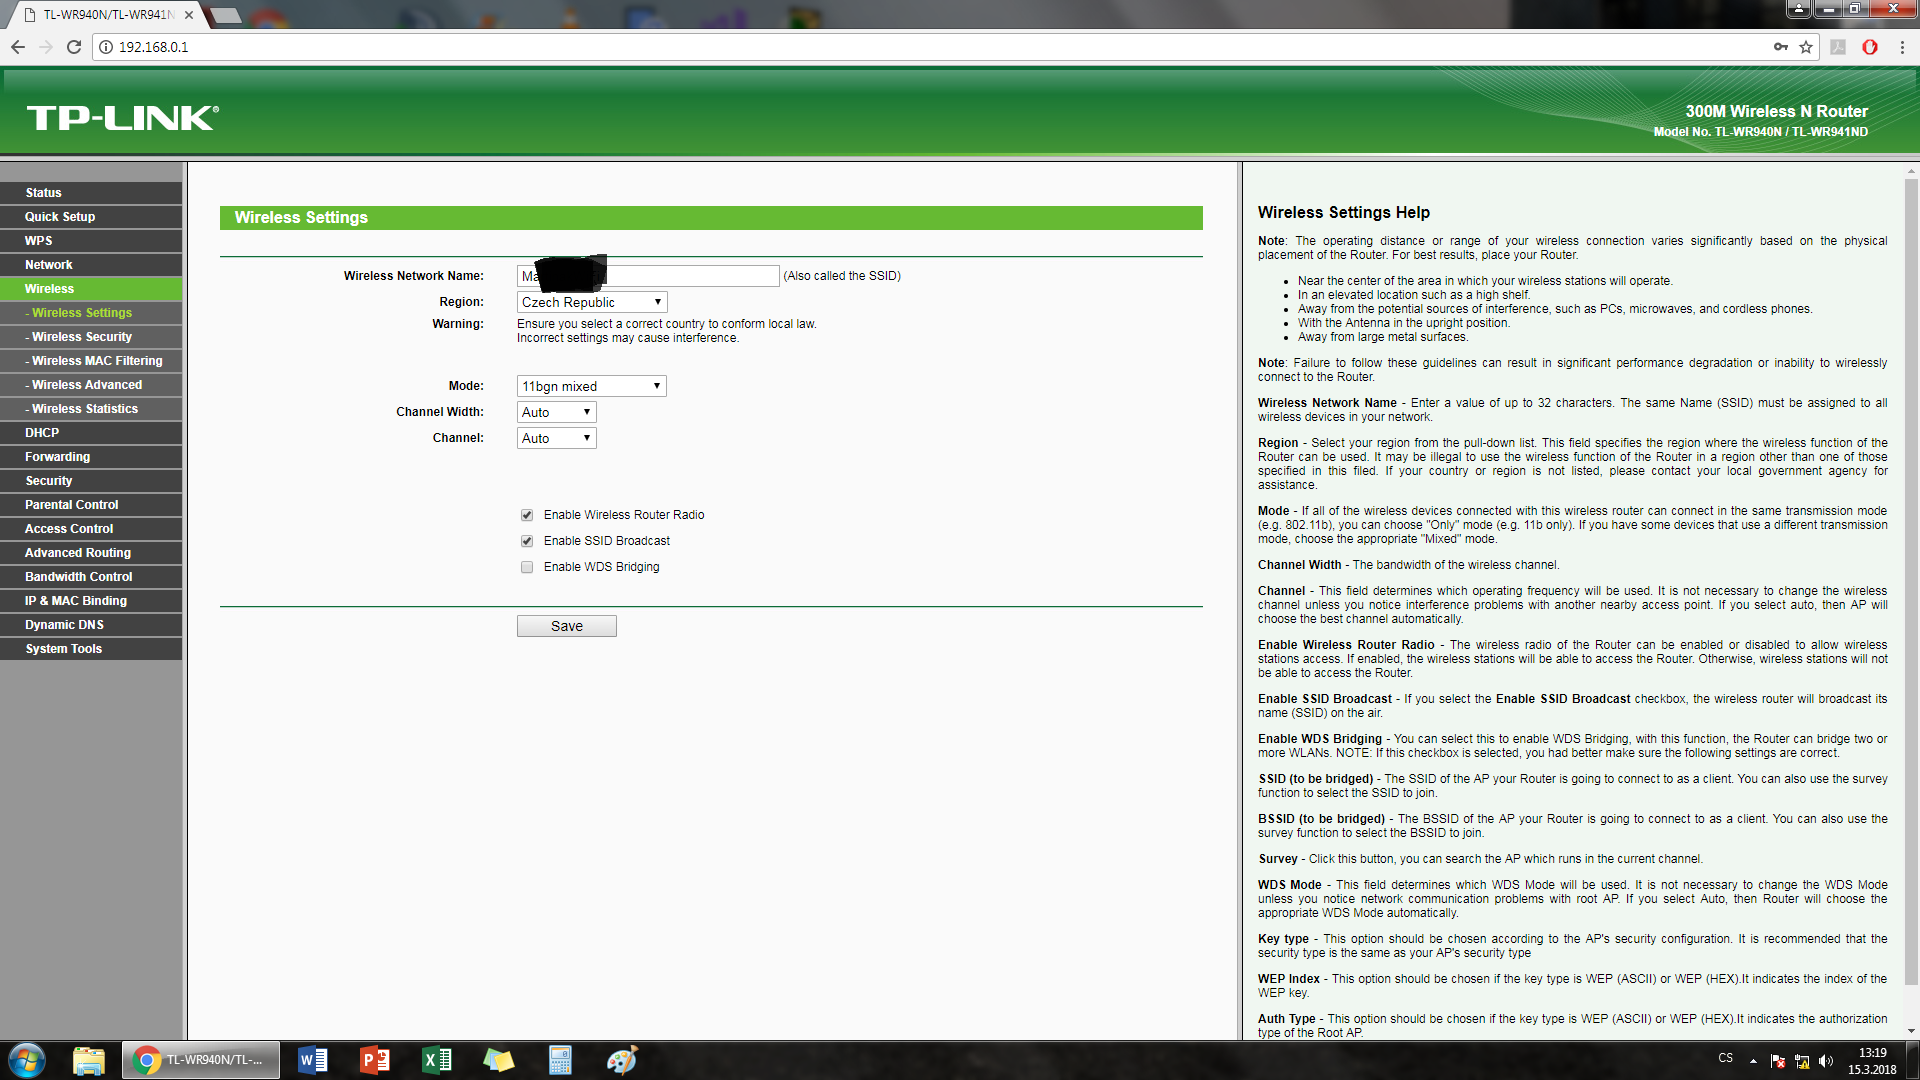Open Wireless Security menu item

(82, 337)
